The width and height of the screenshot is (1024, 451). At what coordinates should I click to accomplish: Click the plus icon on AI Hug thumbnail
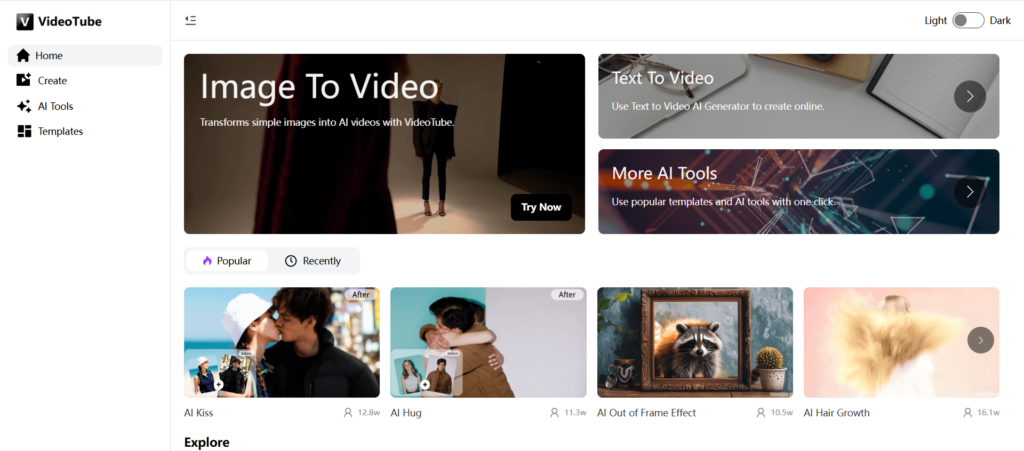pyautogui.click(x=425, y=384)
